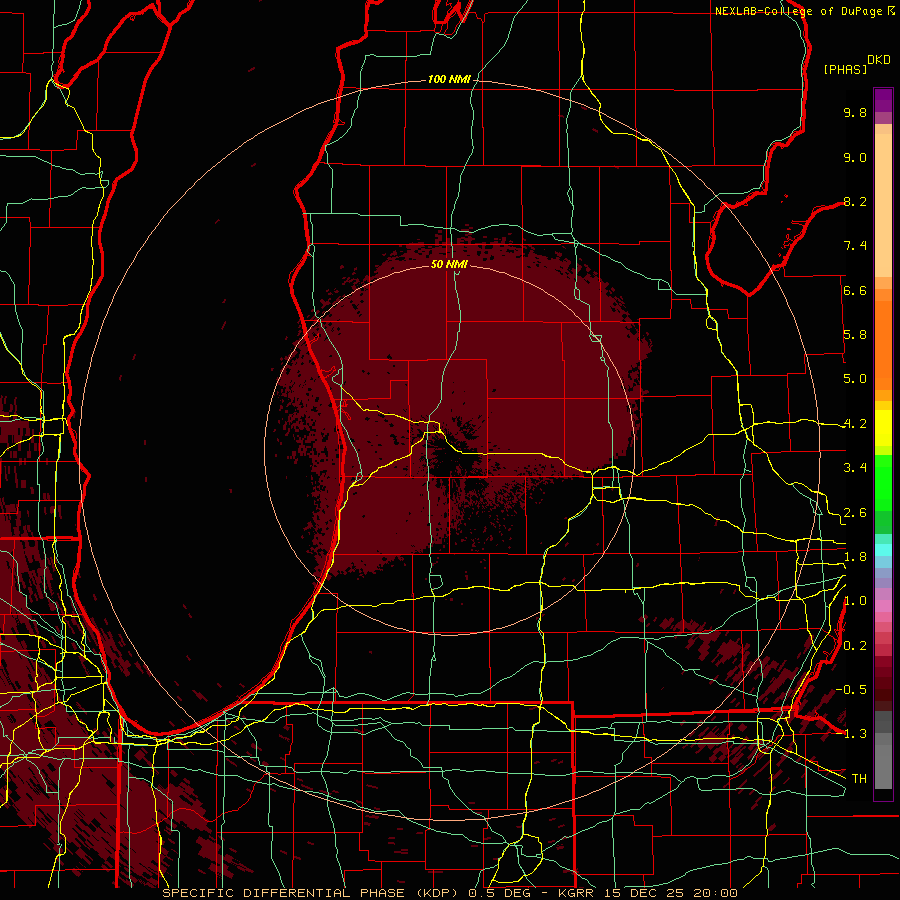Click the TH threshold label on scale
The width and height of the screenshot is (900, 900).
point(859,779)
